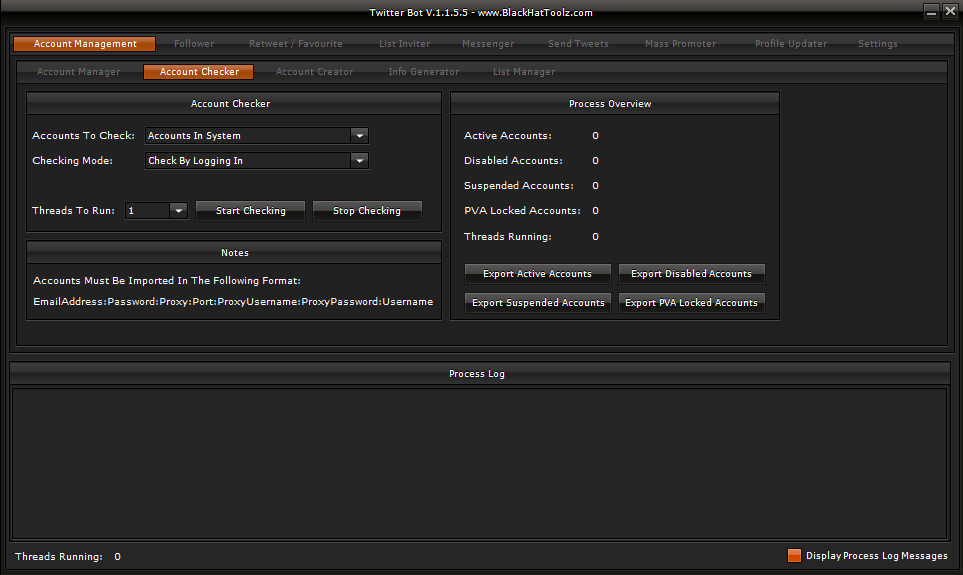Viewport: 963px width, 575px height.
Task: Stop Checking accounts
Action: 367,211
